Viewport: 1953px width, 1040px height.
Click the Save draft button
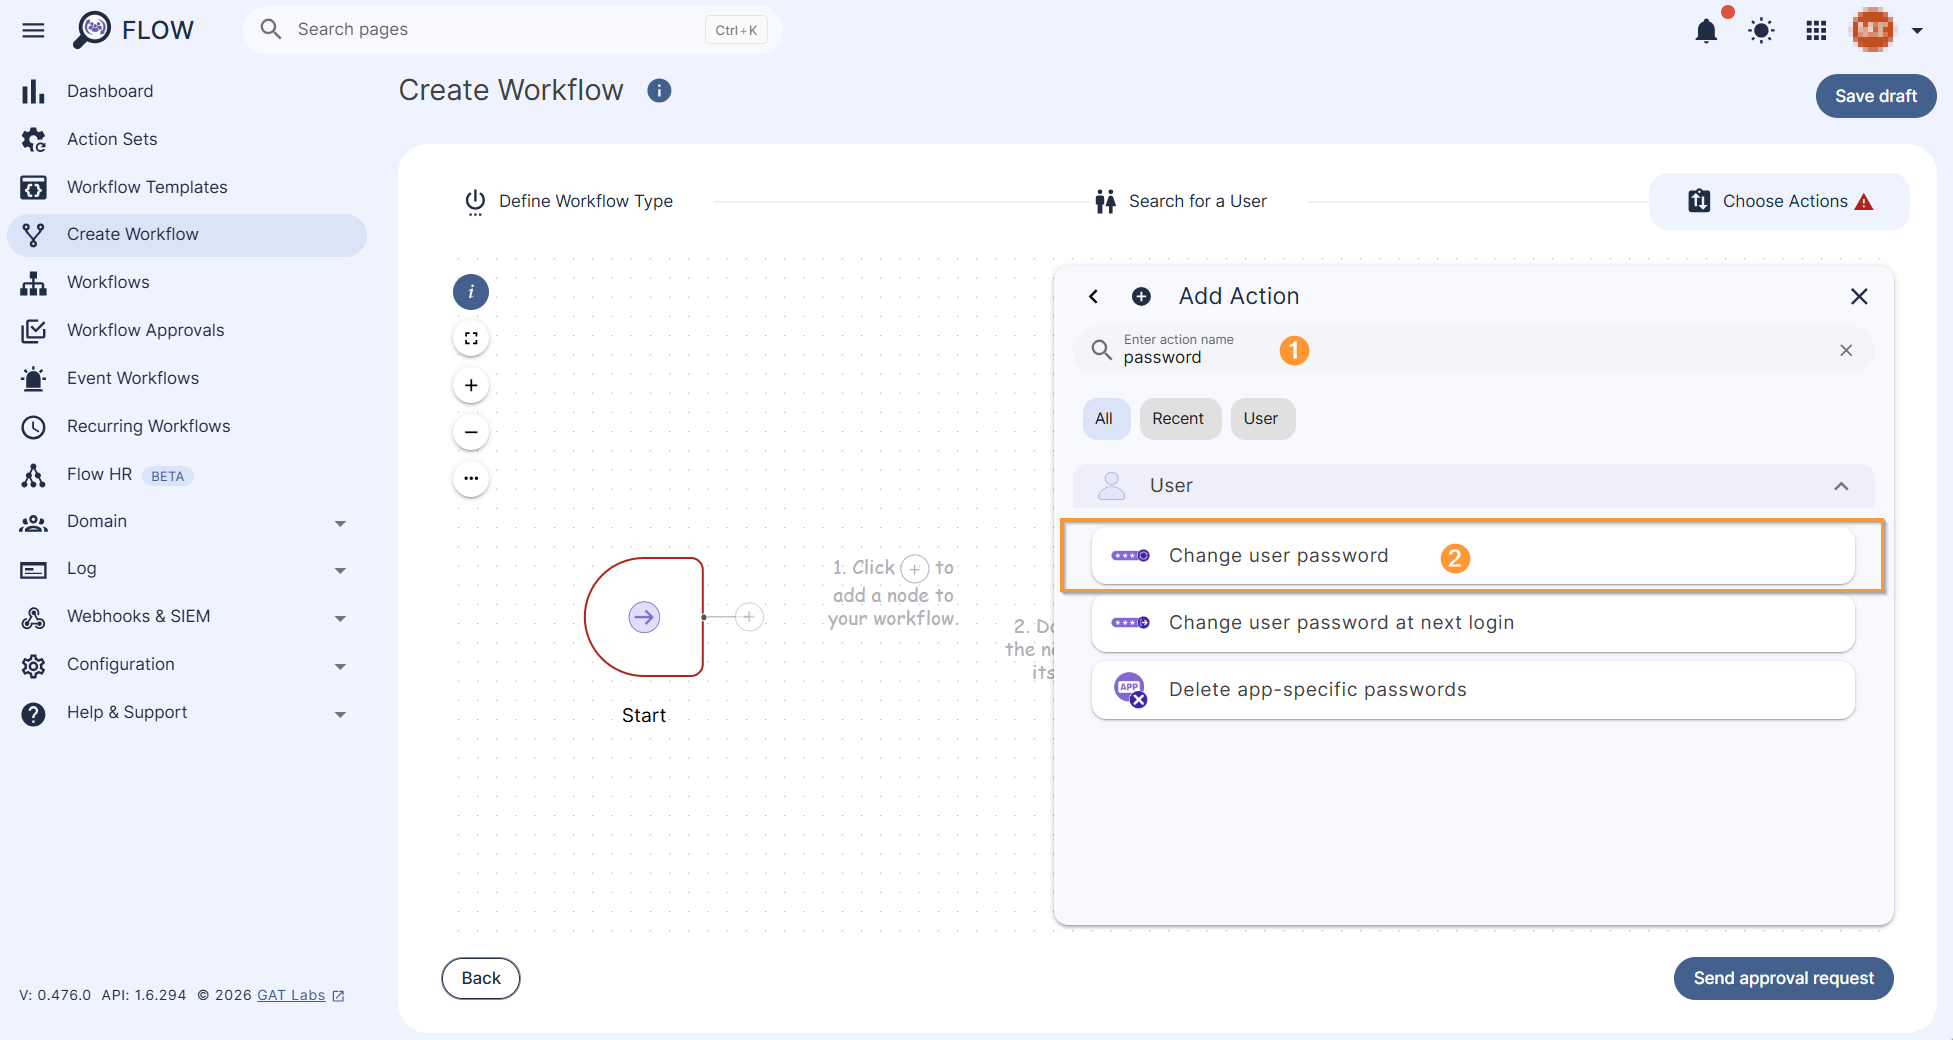[1875, 96]
